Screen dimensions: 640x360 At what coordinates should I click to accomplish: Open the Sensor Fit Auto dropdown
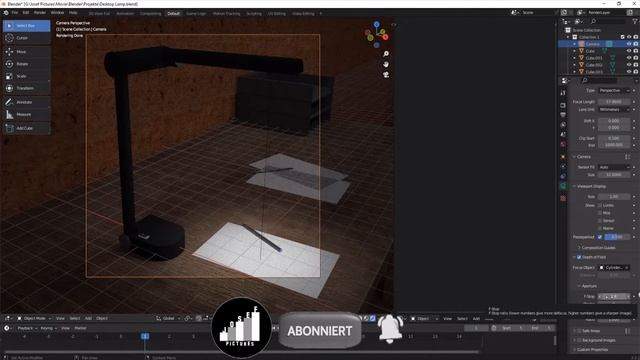(614, 167)
